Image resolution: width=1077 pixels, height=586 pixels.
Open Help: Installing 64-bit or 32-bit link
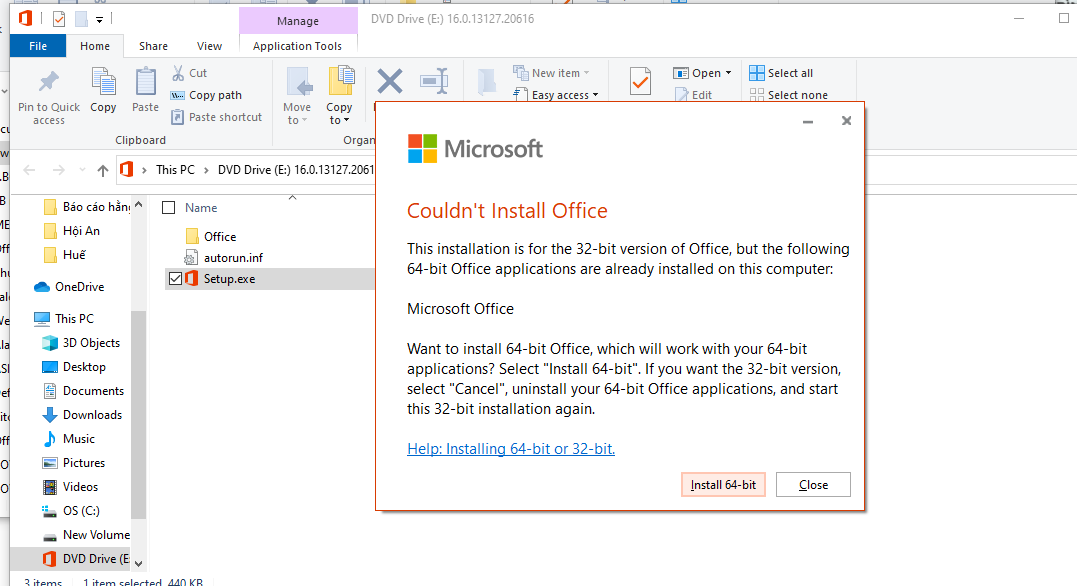(511, 449)
